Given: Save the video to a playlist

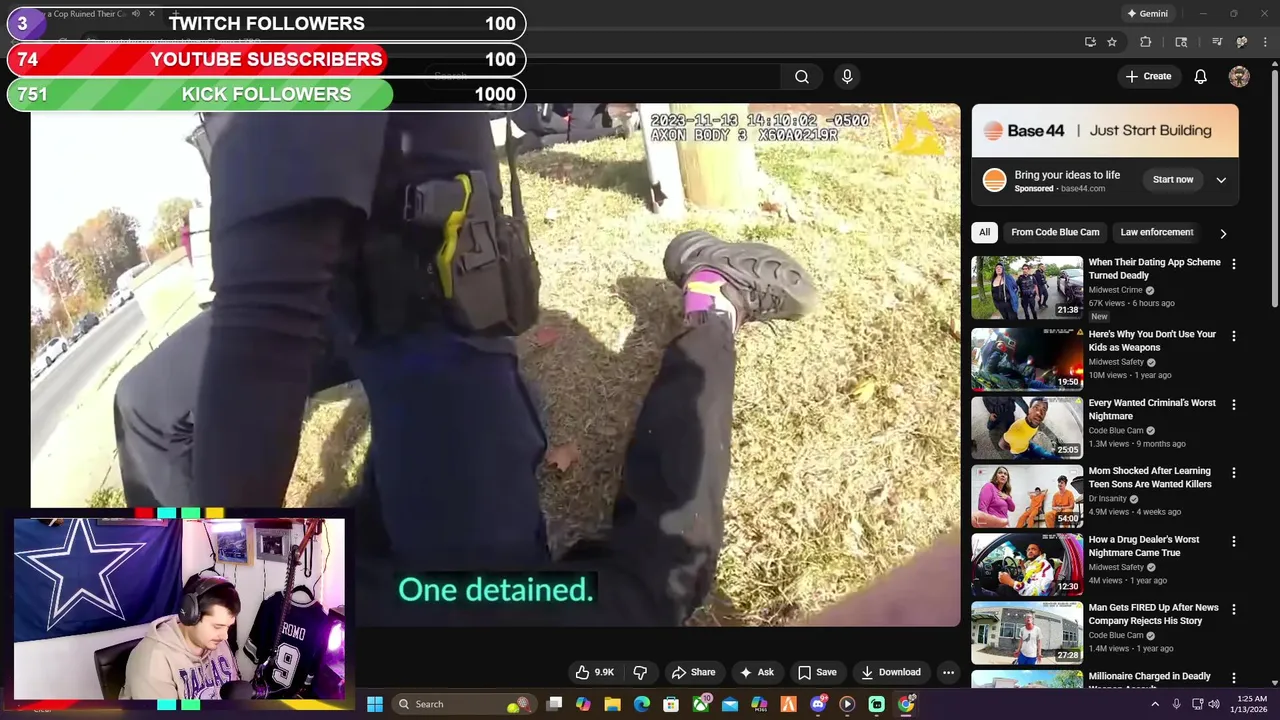Looking at the screenshot, I should pos(817,672).
